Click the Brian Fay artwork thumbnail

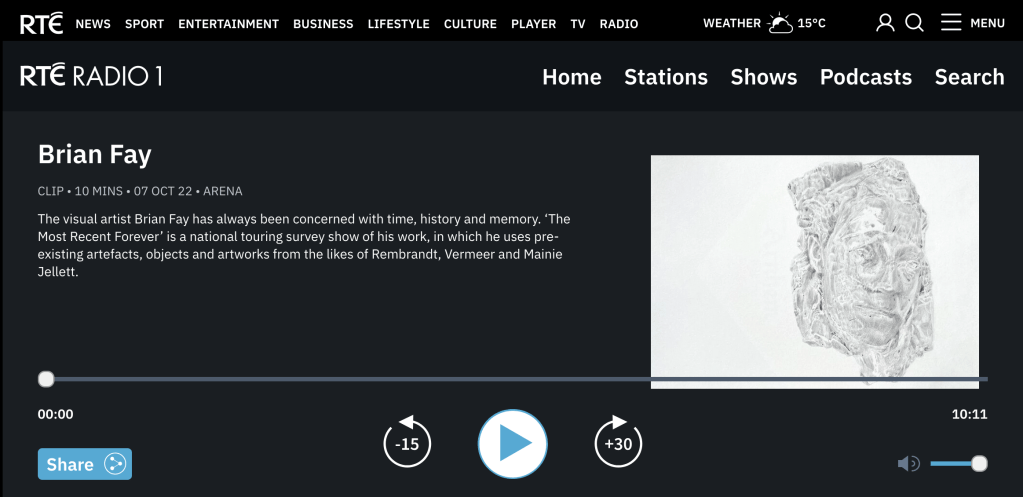(814, 270)
